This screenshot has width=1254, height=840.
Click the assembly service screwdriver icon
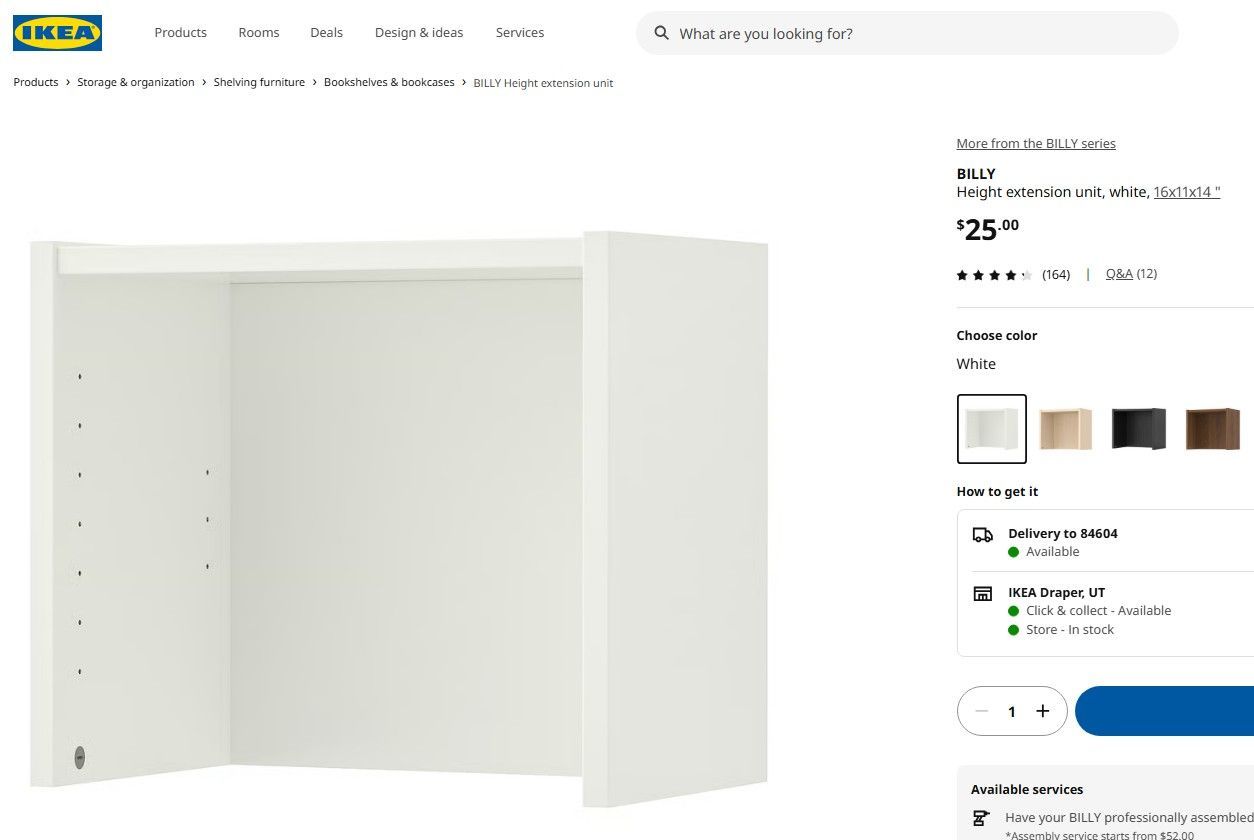pos(981,818)
